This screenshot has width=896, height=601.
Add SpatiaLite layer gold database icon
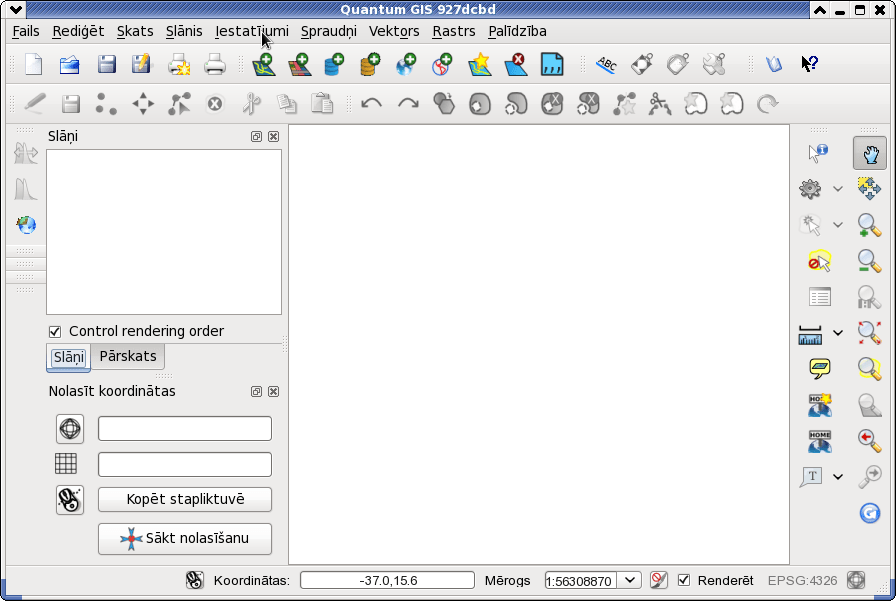click(370, 64)
